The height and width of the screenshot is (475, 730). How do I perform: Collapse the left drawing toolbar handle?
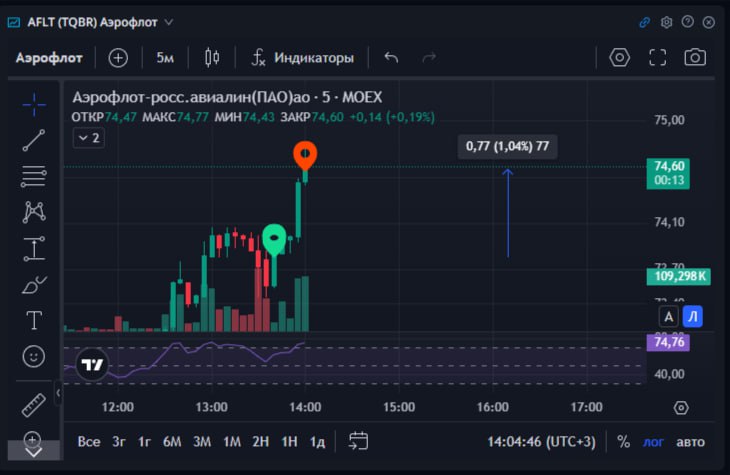point(58,393)
